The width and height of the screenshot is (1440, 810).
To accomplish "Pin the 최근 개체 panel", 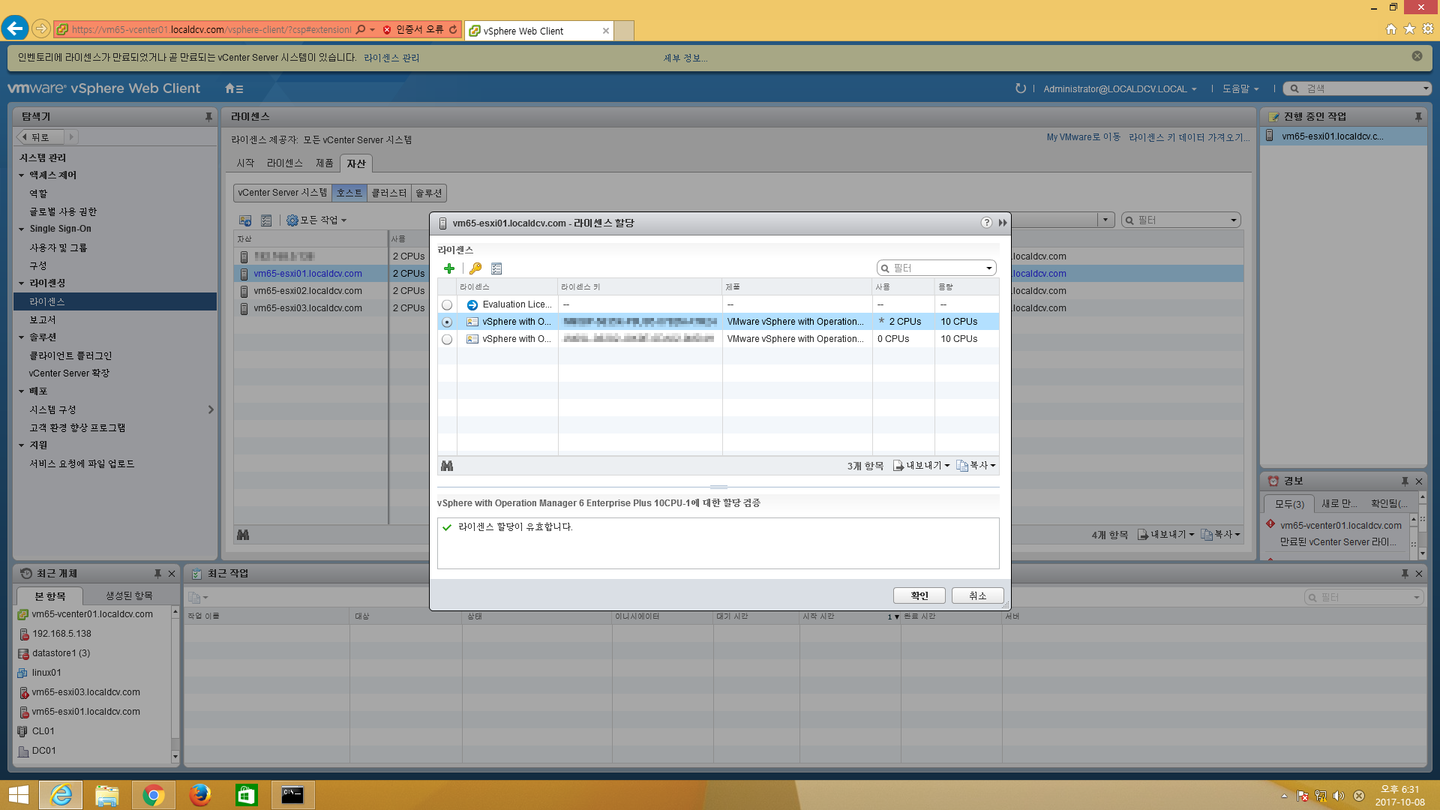I will point(157,573).
